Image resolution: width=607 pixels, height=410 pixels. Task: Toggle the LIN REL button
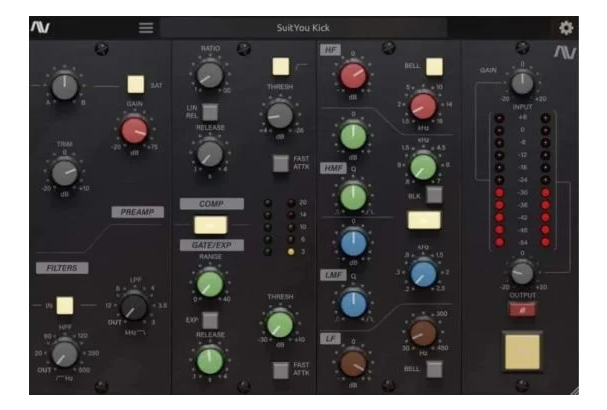point(210,112)
